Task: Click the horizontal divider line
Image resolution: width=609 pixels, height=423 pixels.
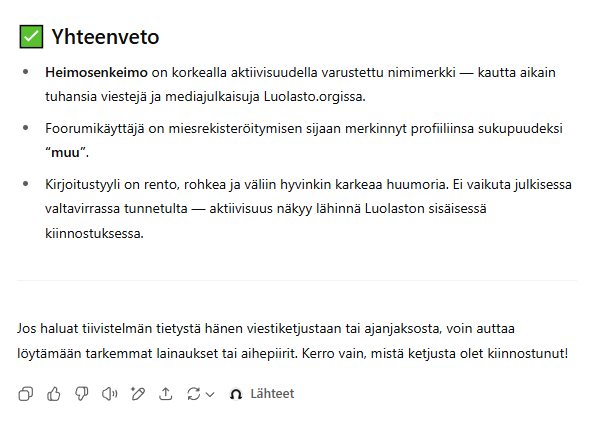Action: [x=297, y=280]
